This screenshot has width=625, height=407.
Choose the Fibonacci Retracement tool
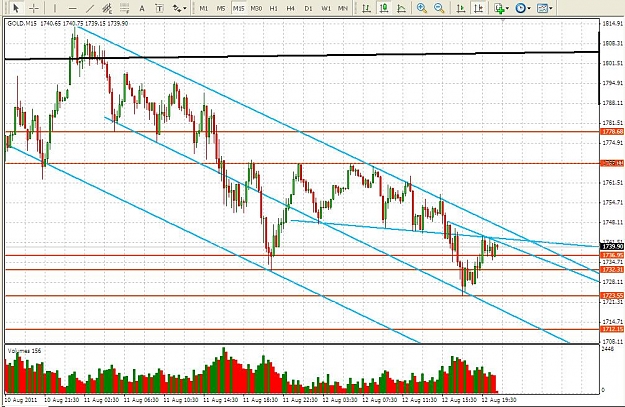click(x=125, y=8)
